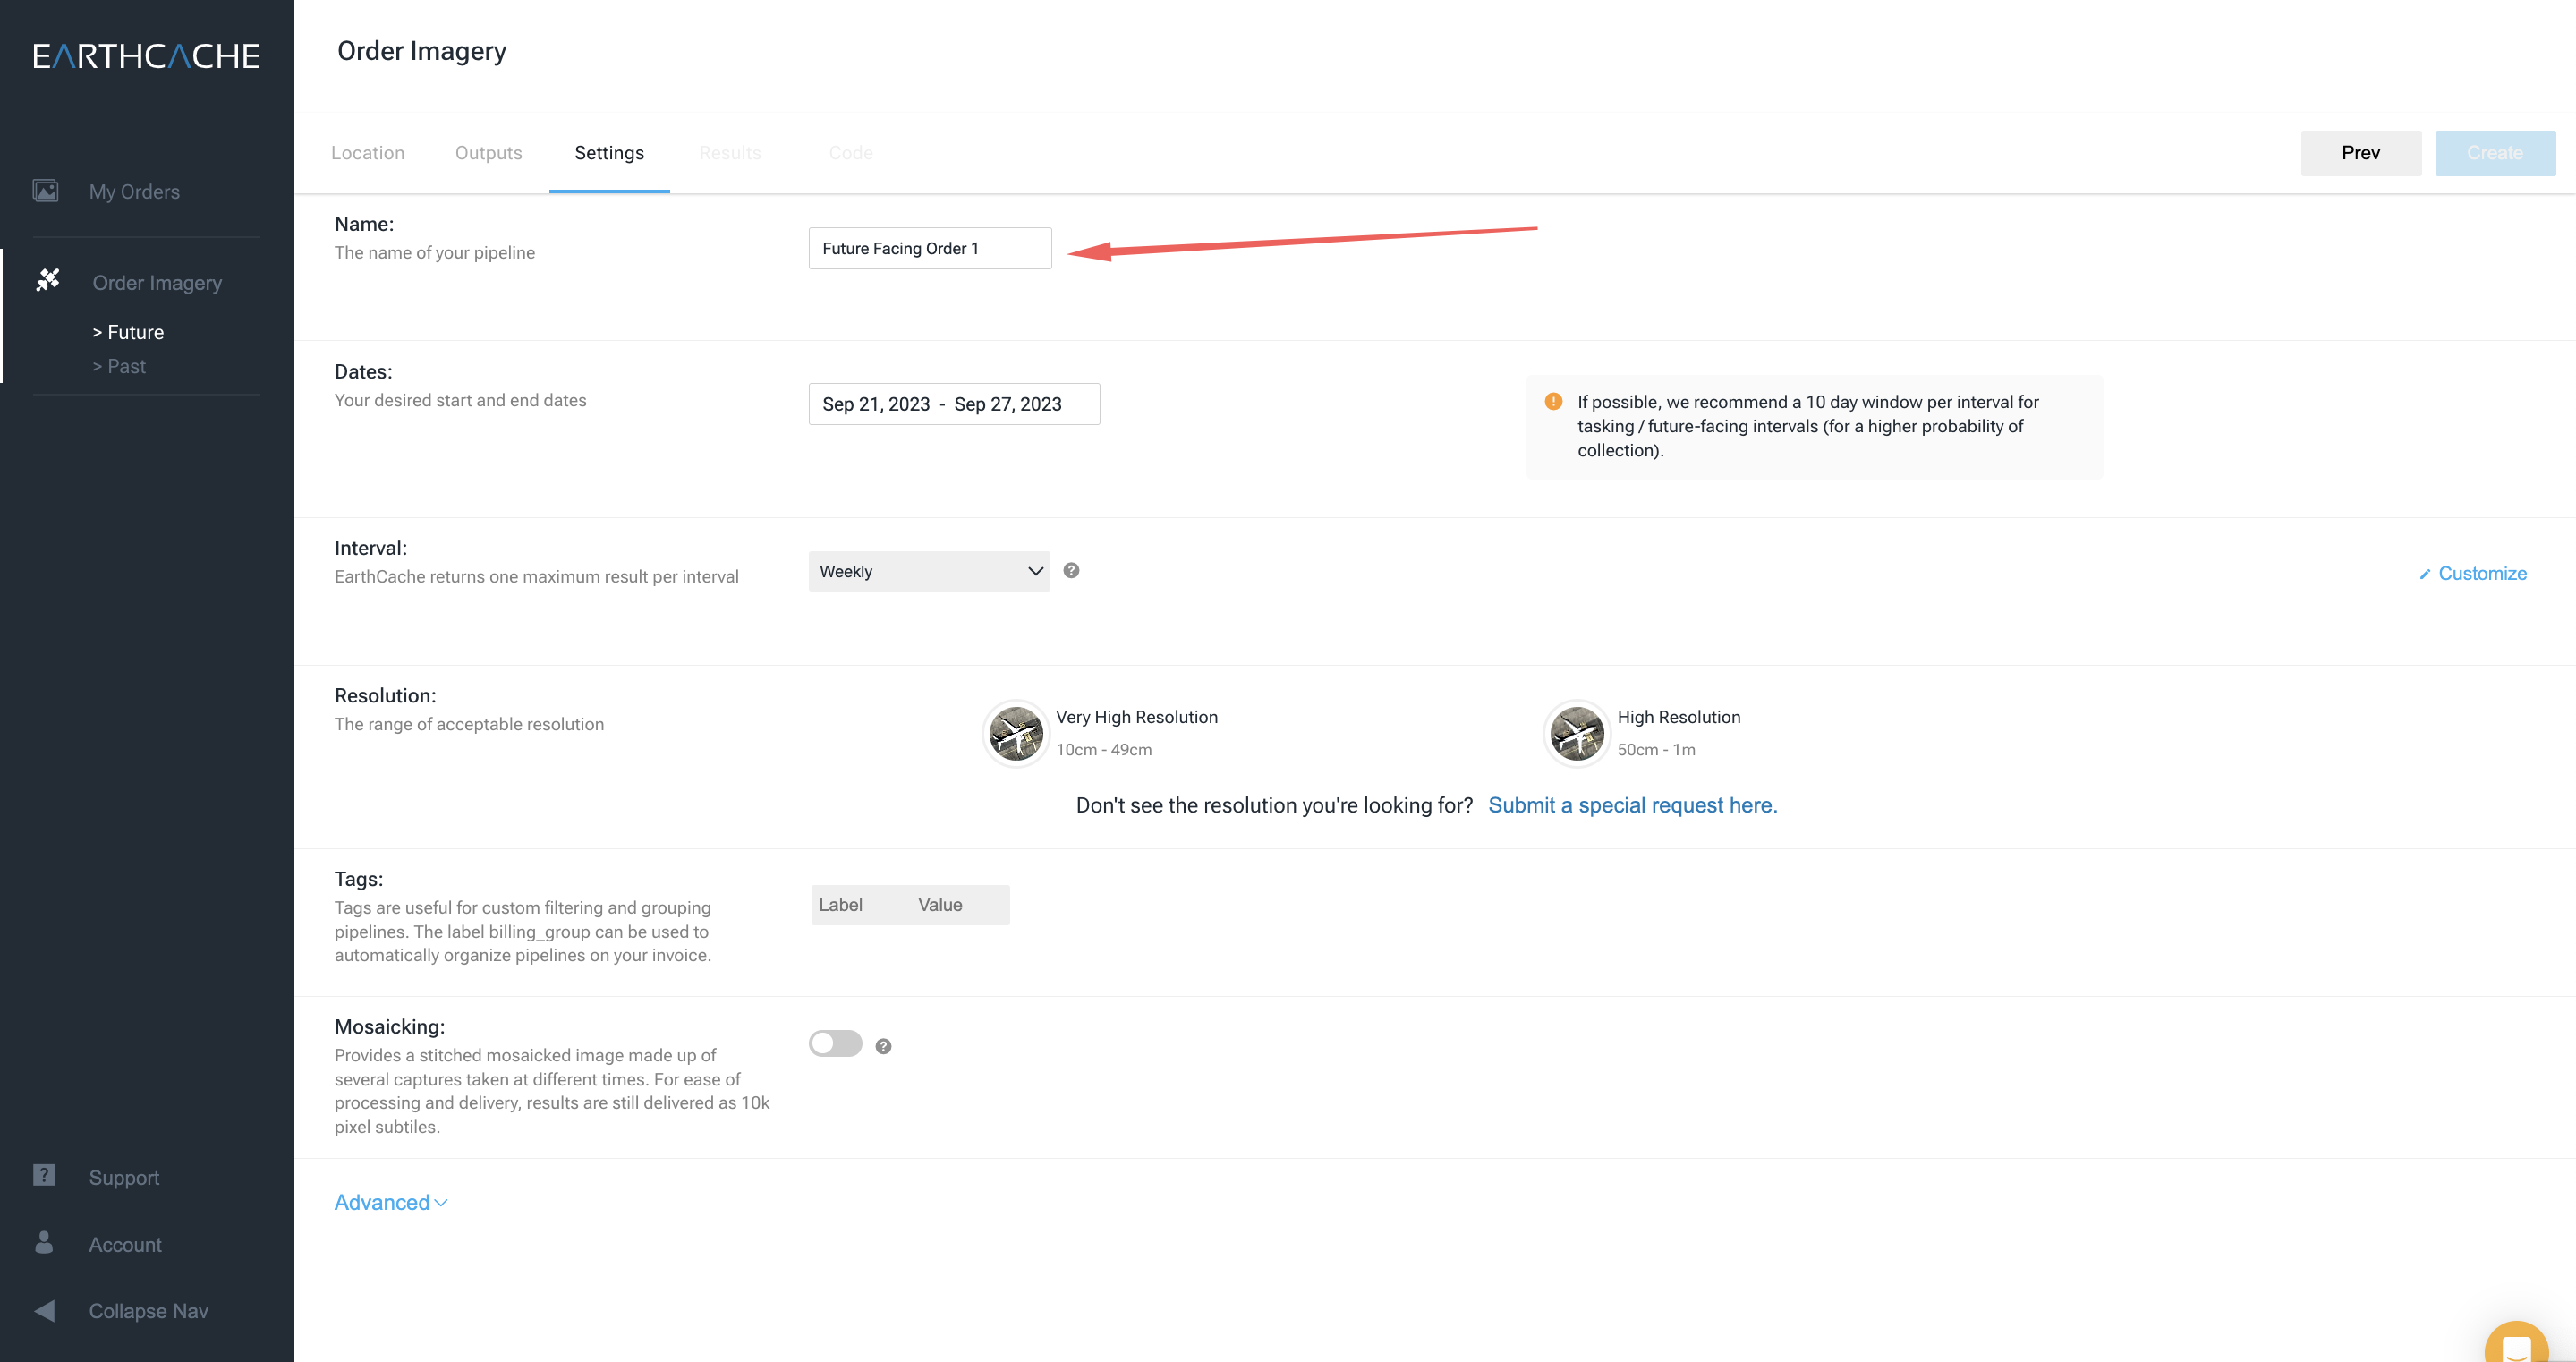Select Past order type
2576x1362 pixels.
pyautogui.click(x=119, y=366)
